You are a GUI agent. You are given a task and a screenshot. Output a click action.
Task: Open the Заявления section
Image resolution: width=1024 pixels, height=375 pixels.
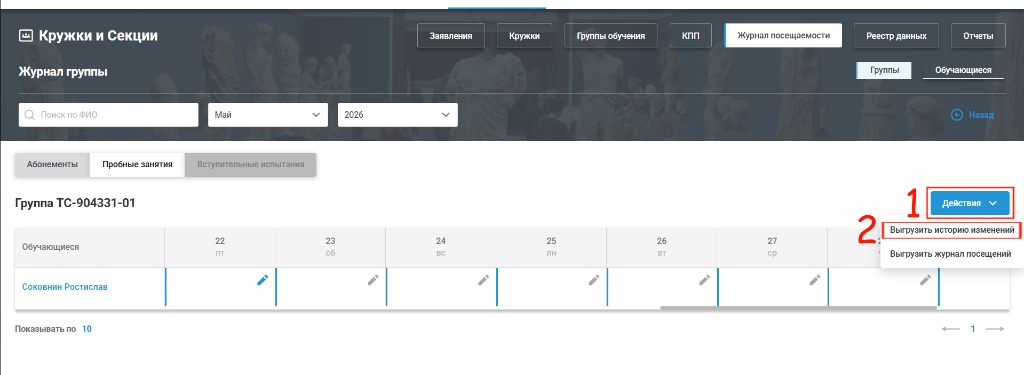[451, 36]
